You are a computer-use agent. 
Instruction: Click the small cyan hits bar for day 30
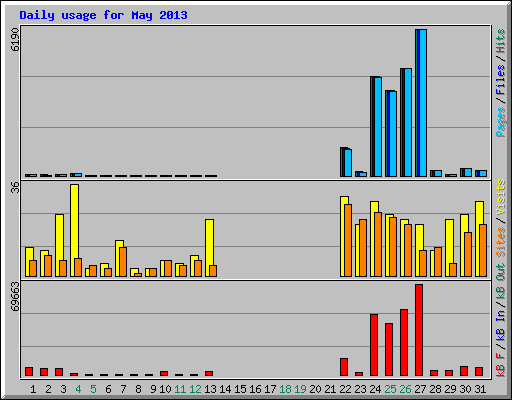point(468,173)
